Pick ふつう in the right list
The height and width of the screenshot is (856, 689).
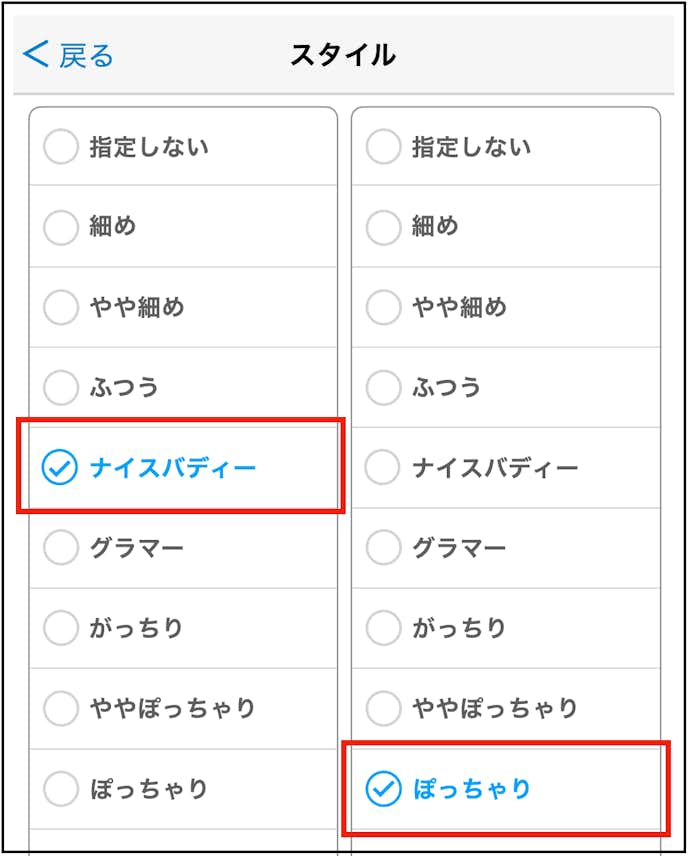383,387
